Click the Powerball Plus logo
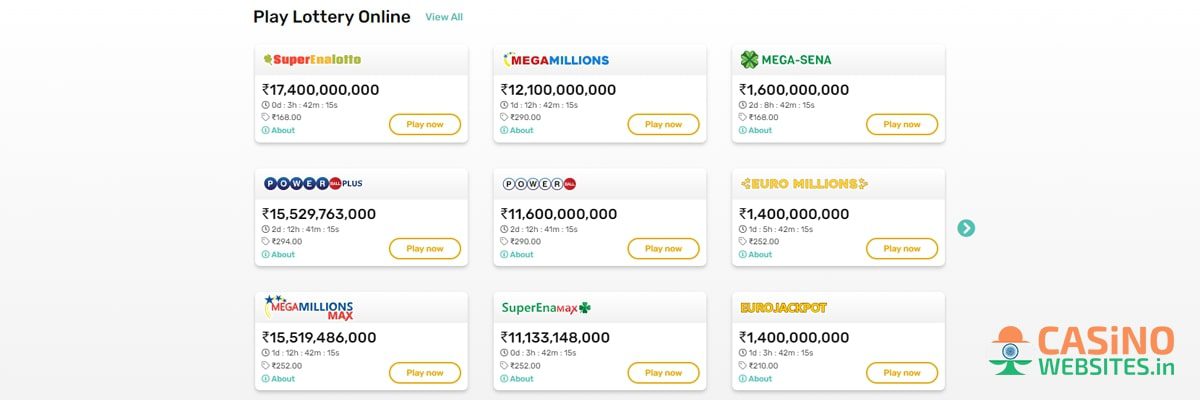The height and width of the screenshot is (400, 1200). (x=313, y=184)
